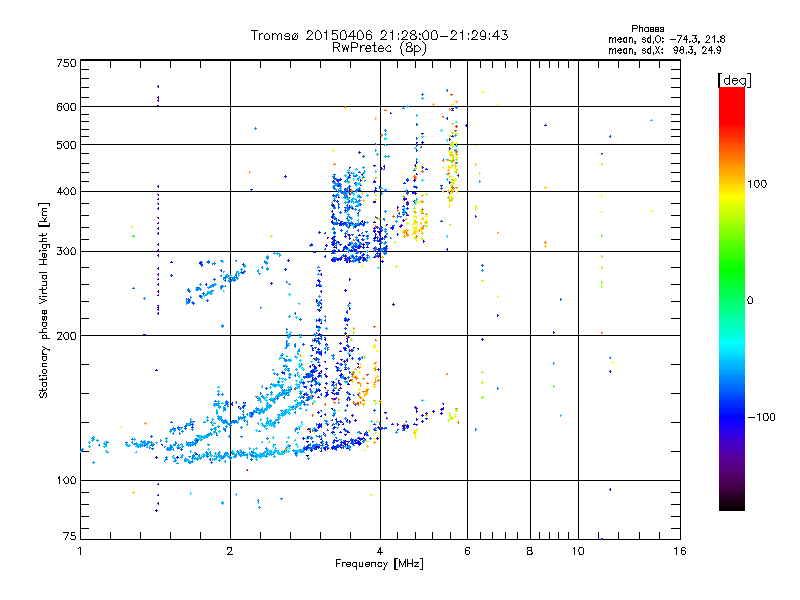
Task: Click the y-axis "600" tick label
Action: point(66,107)
